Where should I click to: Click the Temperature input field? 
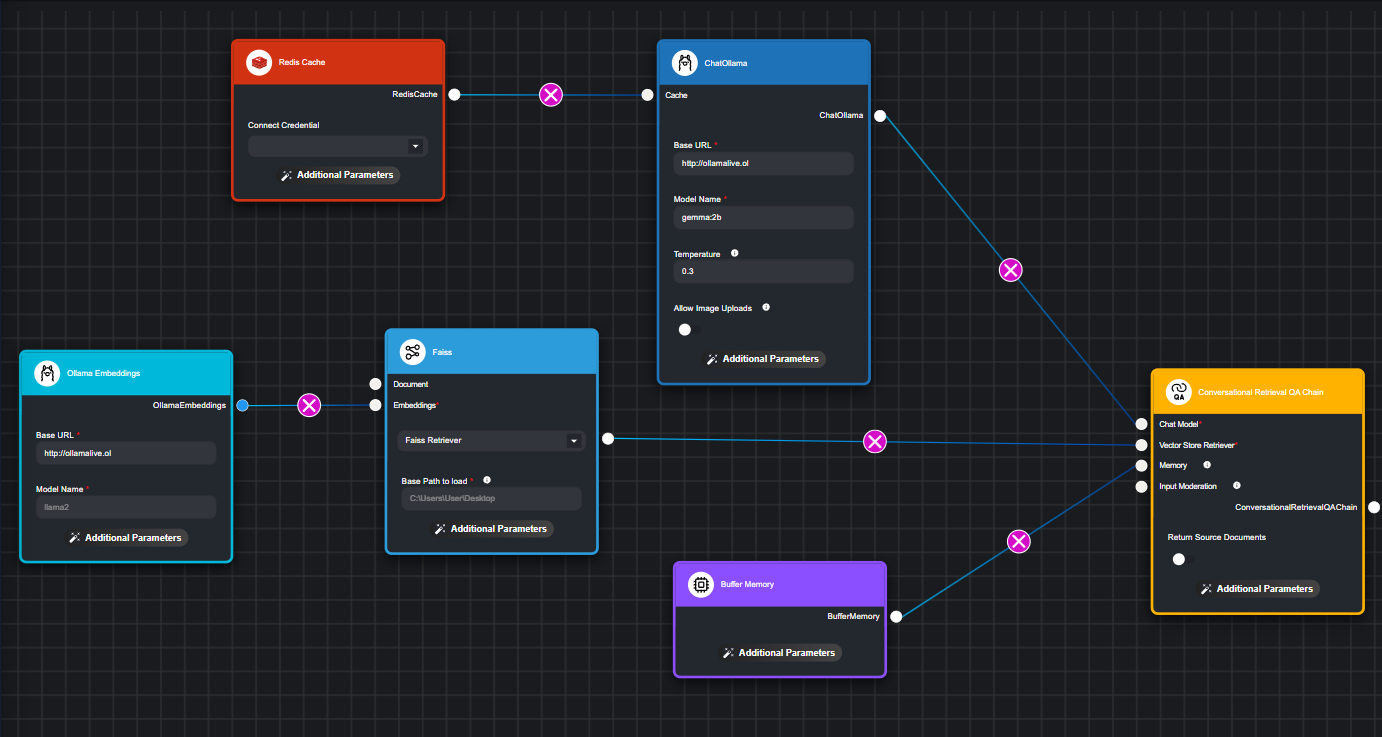pos(764,271)
